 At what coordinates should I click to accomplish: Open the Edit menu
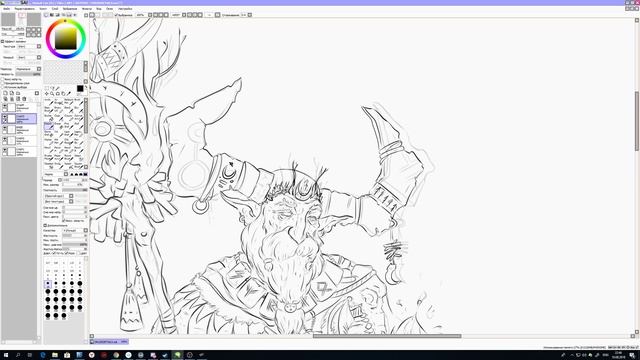pyautogui.click(x=24, y=9)
